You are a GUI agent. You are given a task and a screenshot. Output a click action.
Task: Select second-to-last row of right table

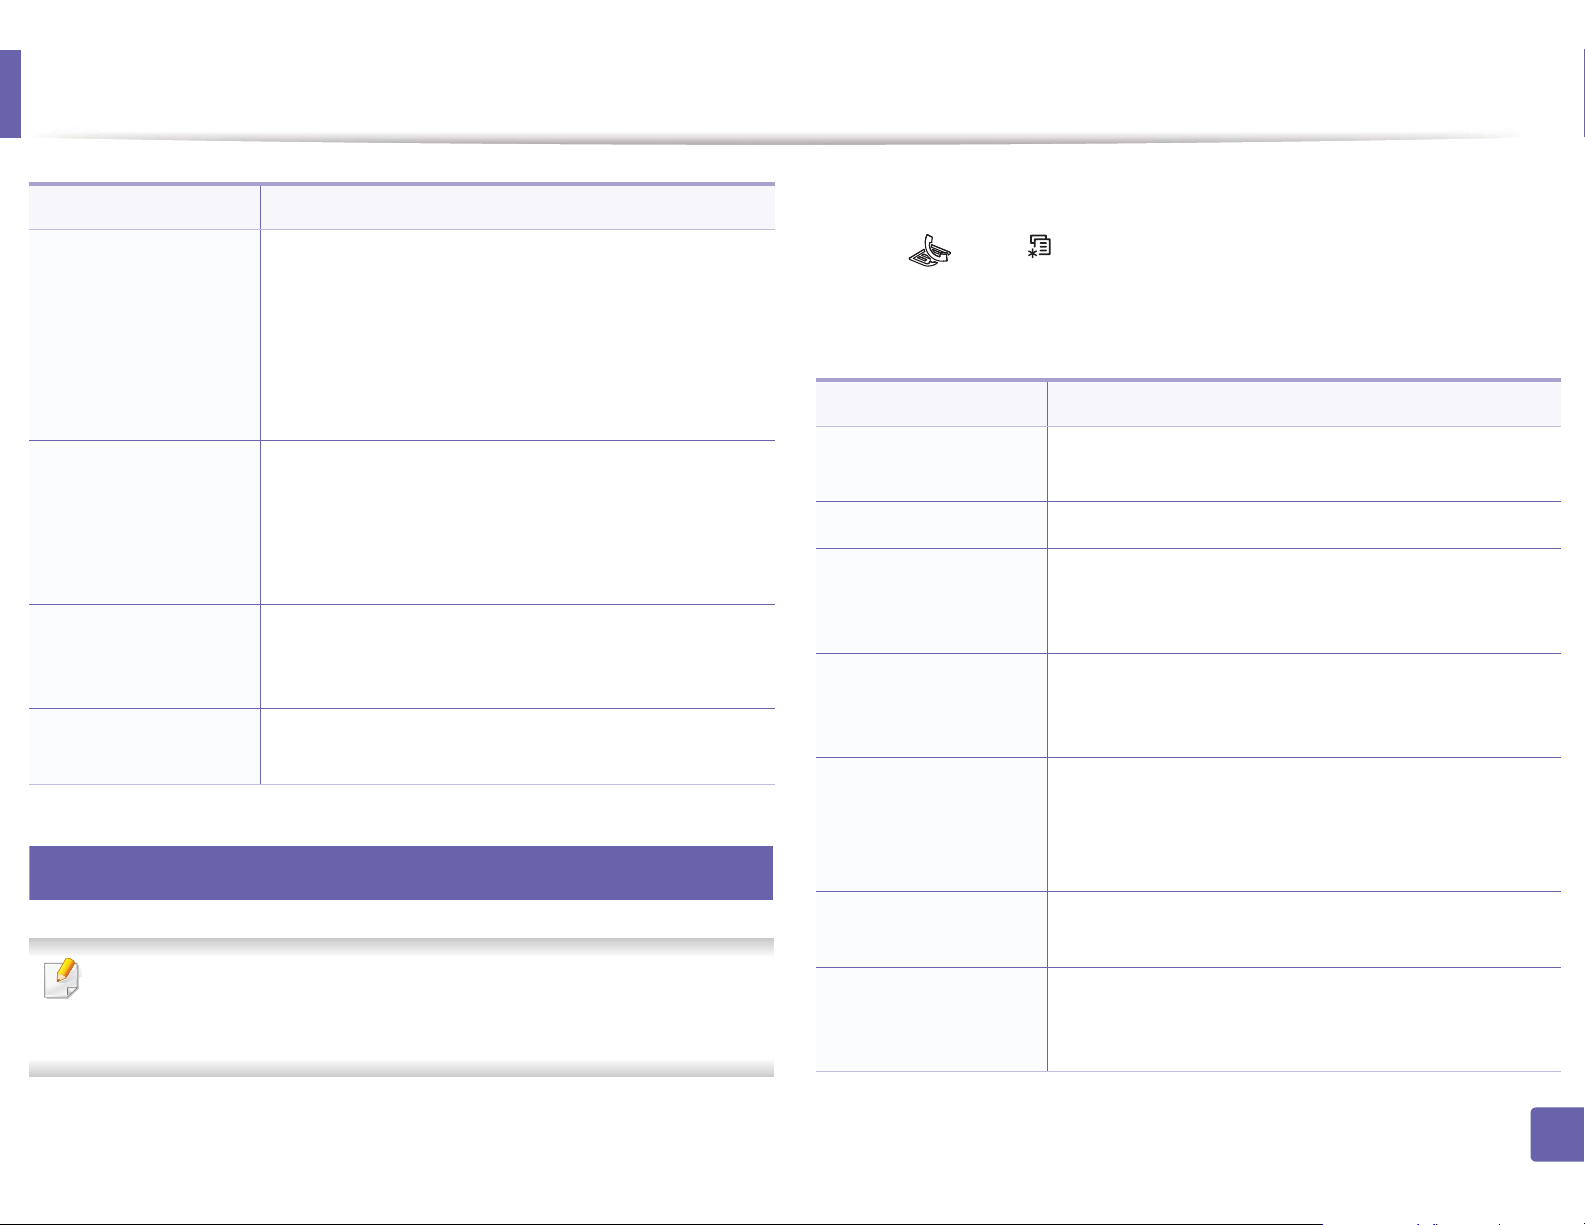click(x=1188, y=929)
